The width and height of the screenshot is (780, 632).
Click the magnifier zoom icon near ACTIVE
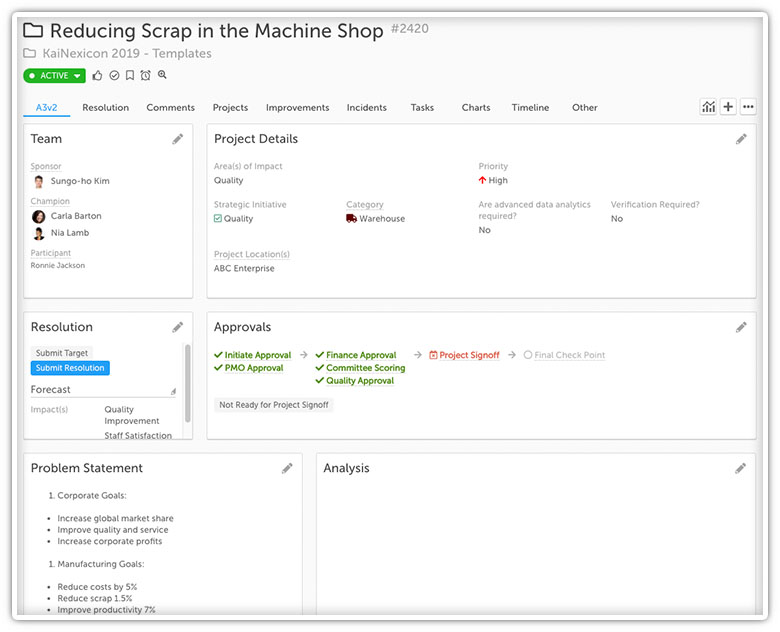(162, 75)
